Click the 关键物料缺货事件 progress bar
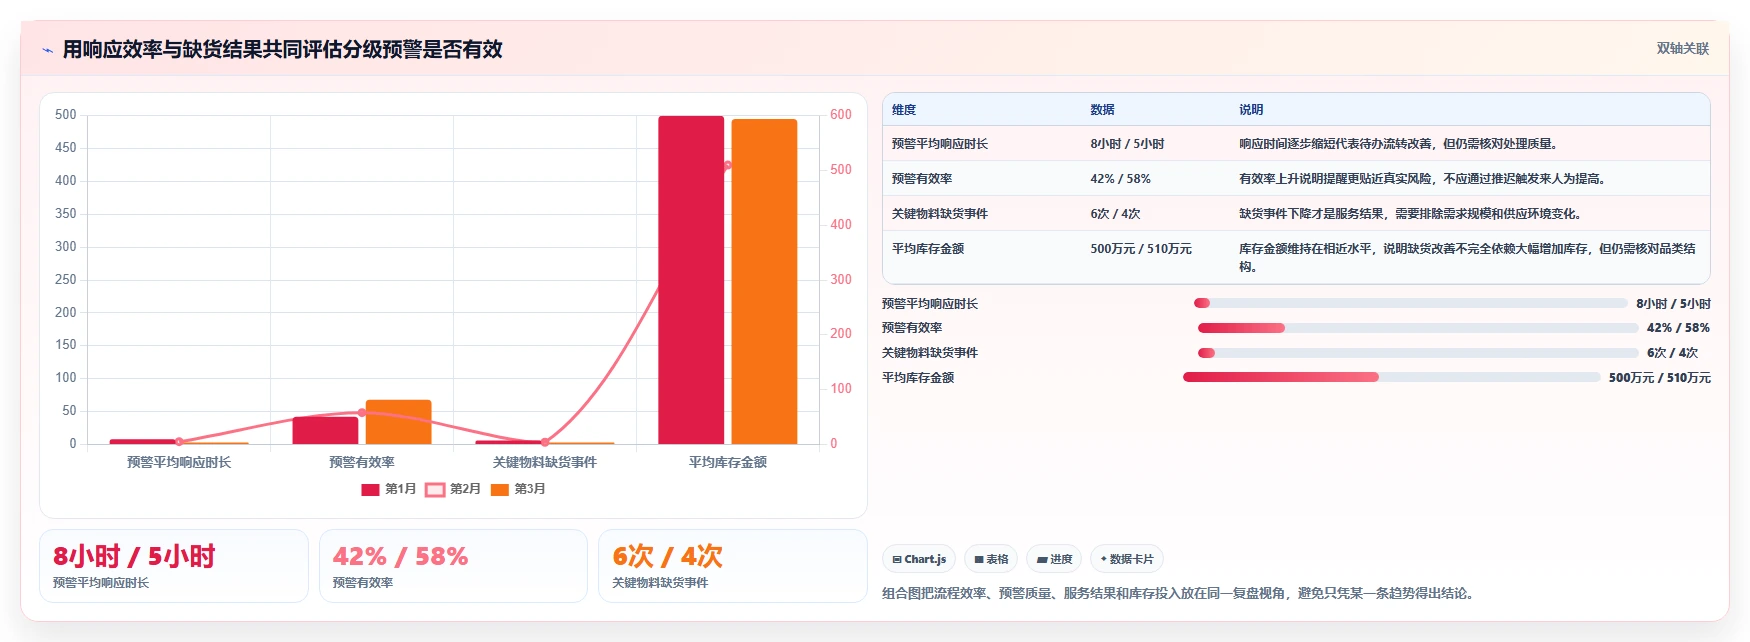 tap(1418, 353)
